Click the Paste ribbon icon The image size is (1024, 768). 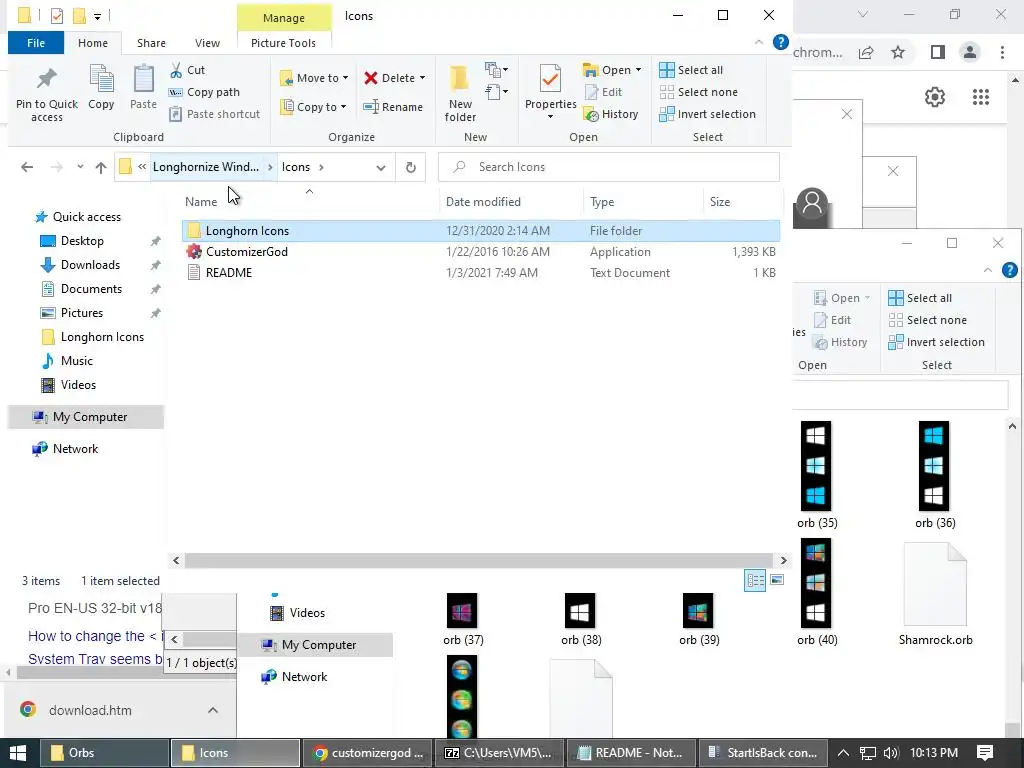143,79
